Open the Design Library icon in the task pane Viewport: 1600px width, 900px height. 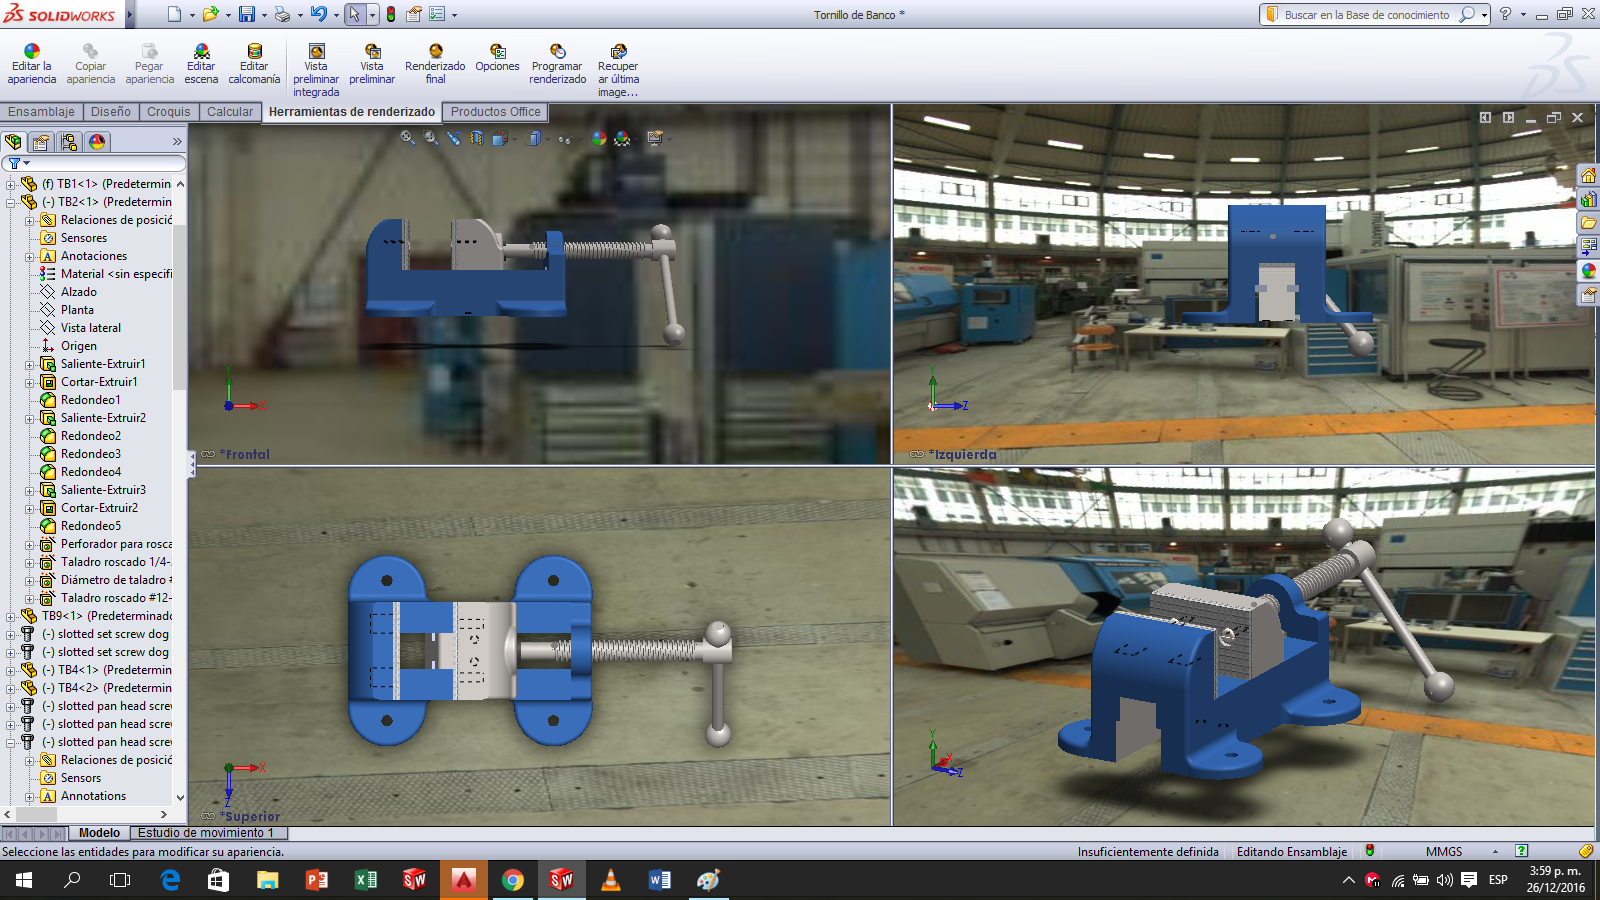[x=1588, y=199]
